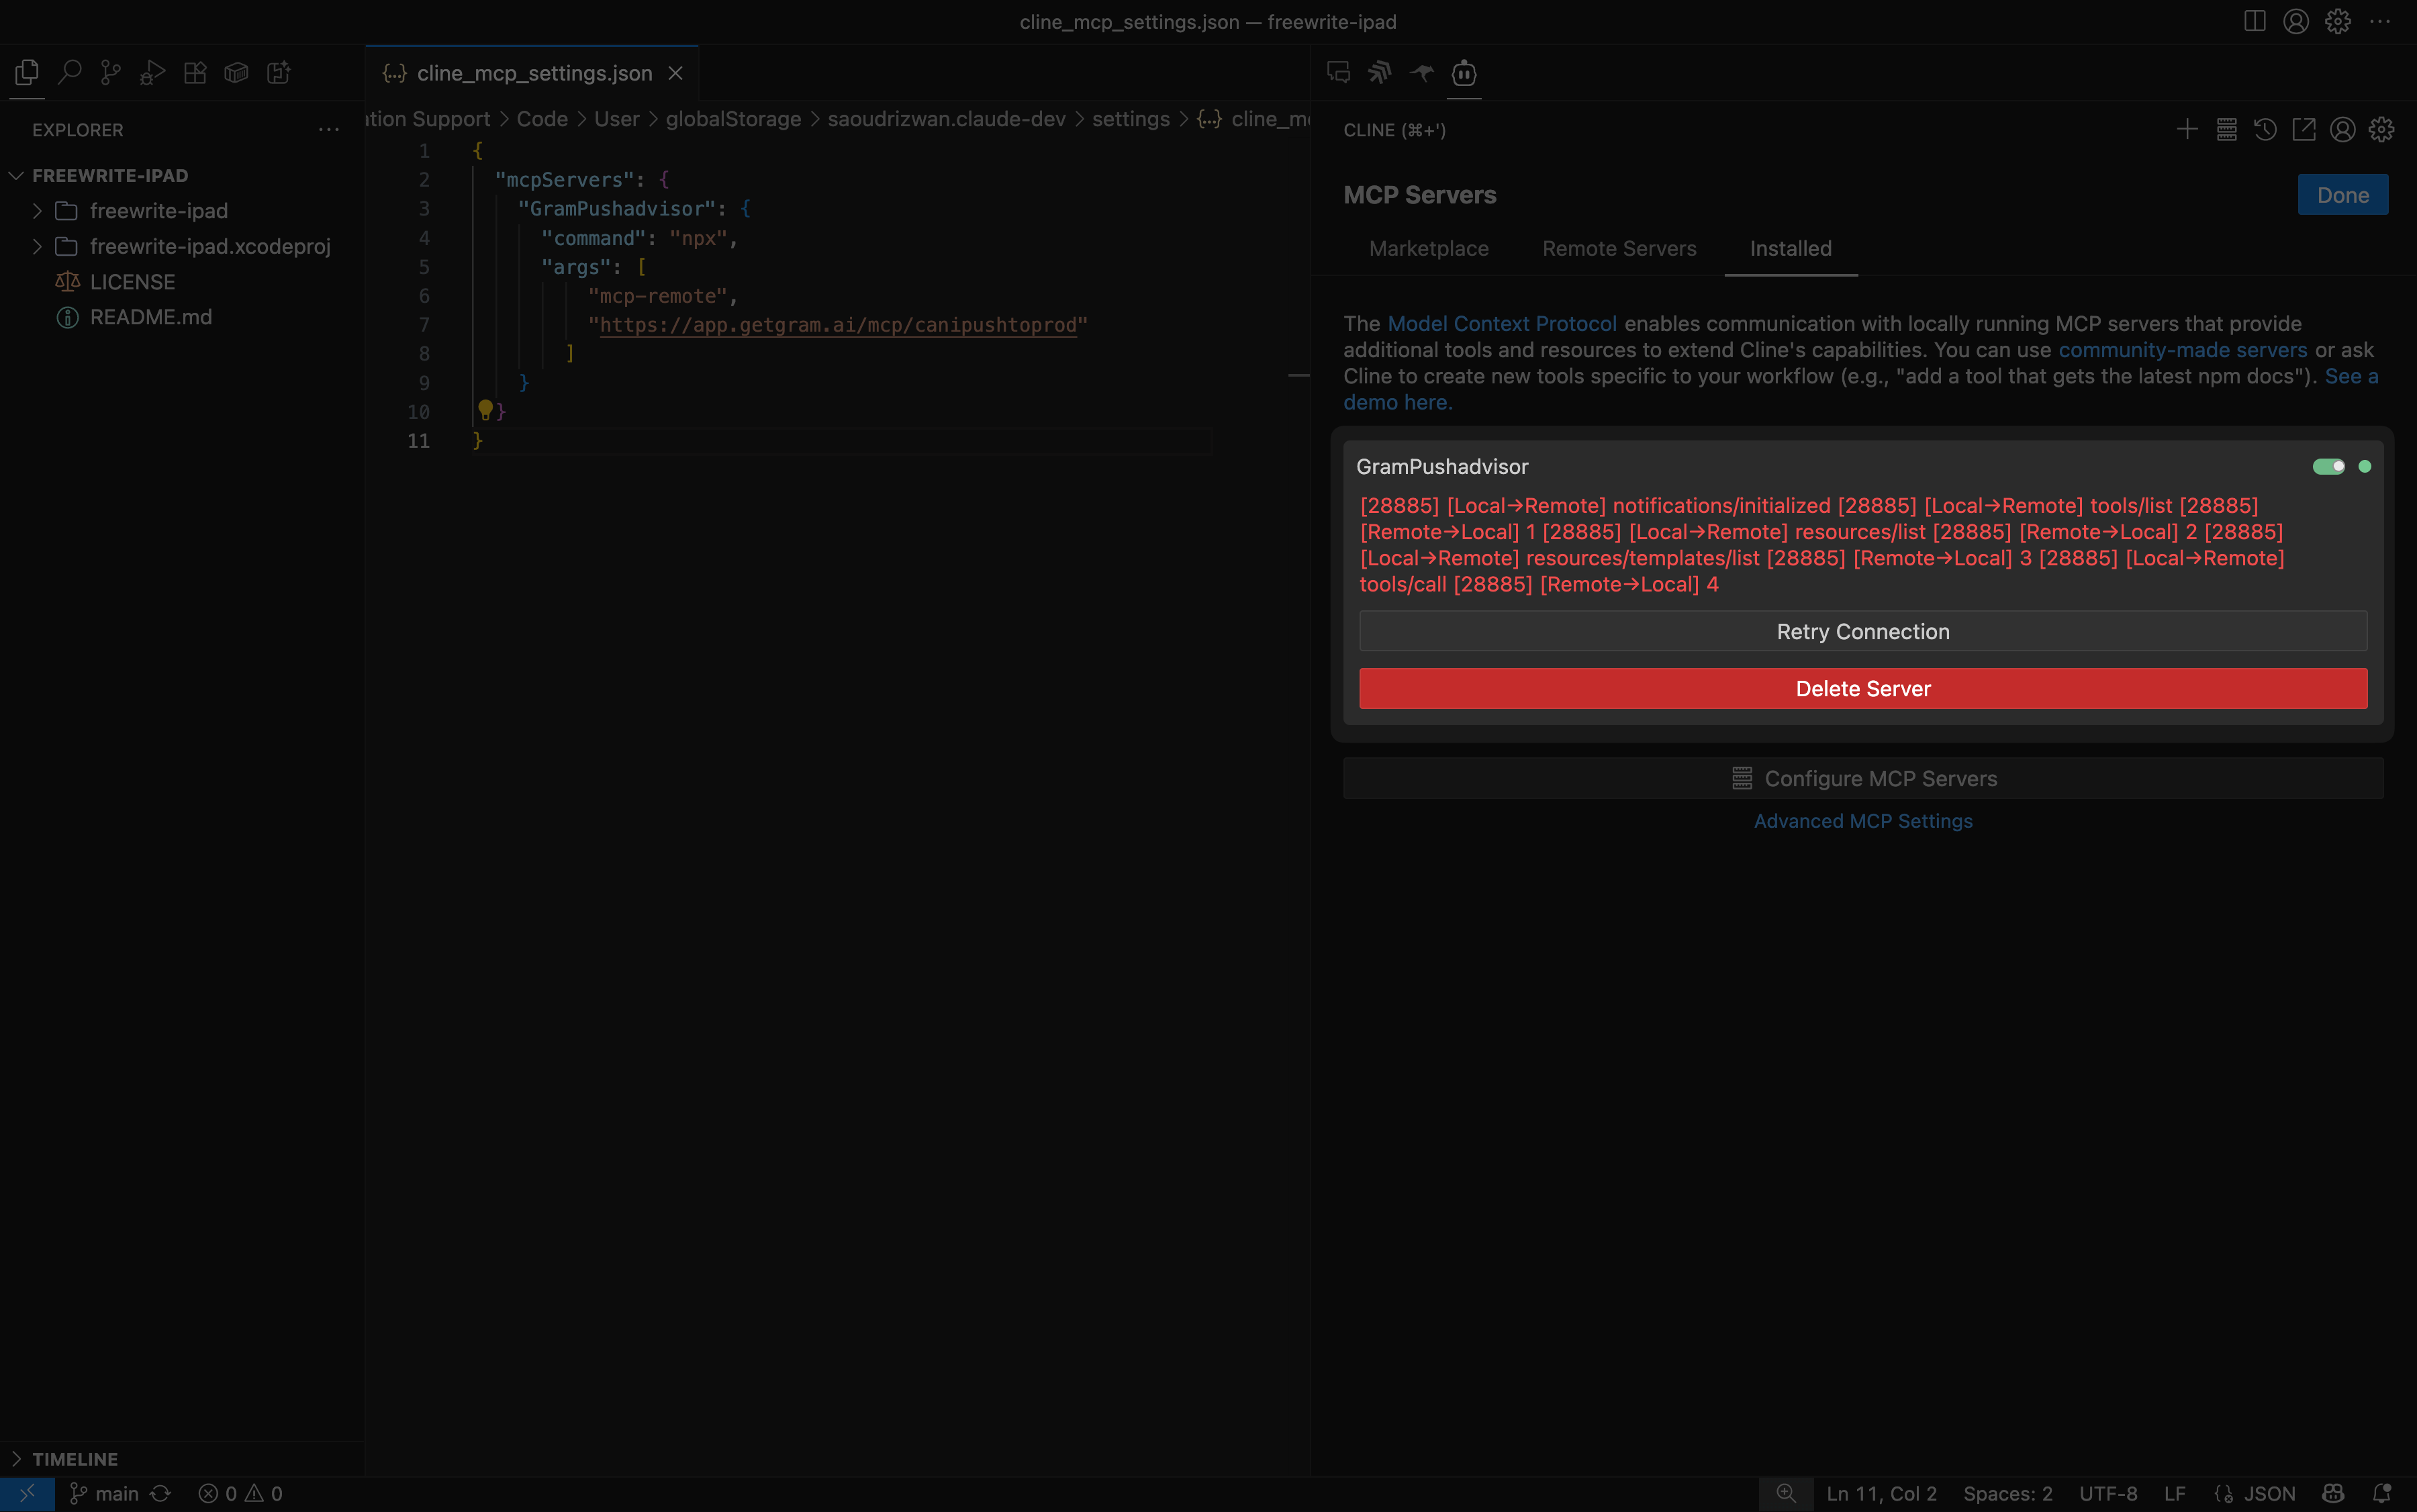Viewport: 2417px width, 1512px height.
Task: Click the Delete Server button
Action: (1863, 688)
